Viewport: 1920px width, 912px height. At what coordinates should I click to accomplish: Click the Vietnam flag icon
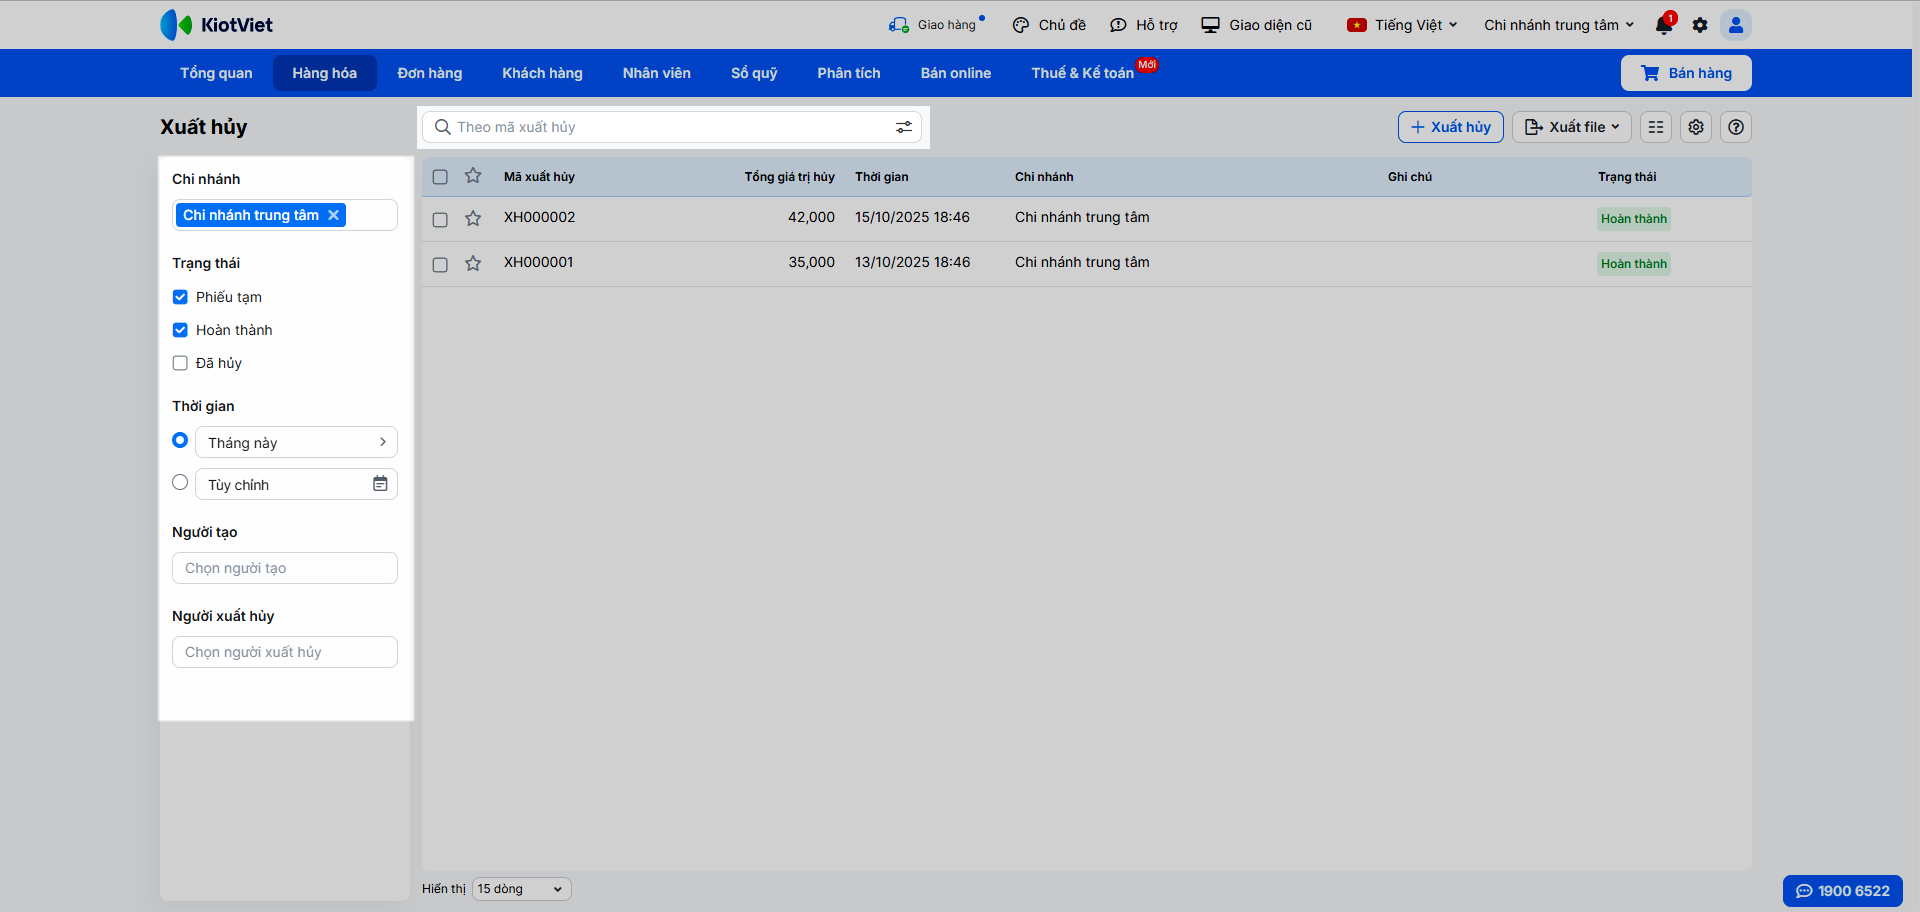point(1356,25)
